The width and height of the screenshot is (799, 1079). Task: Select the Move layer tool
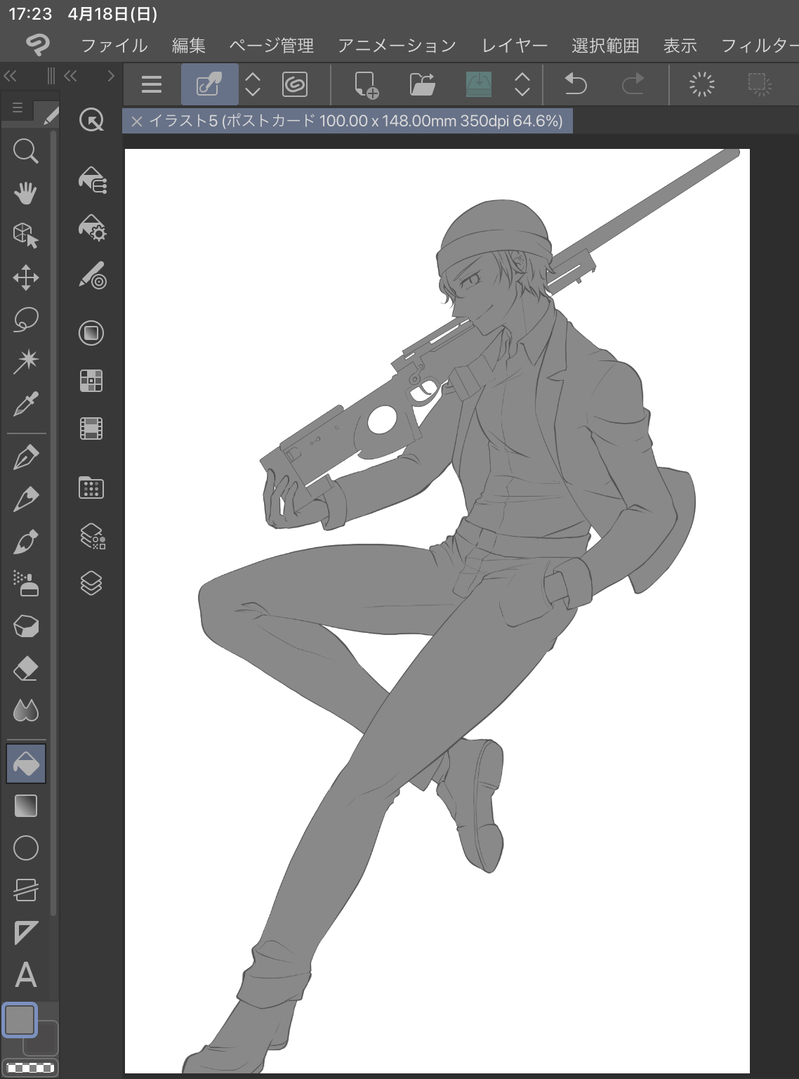click(25, 277)
